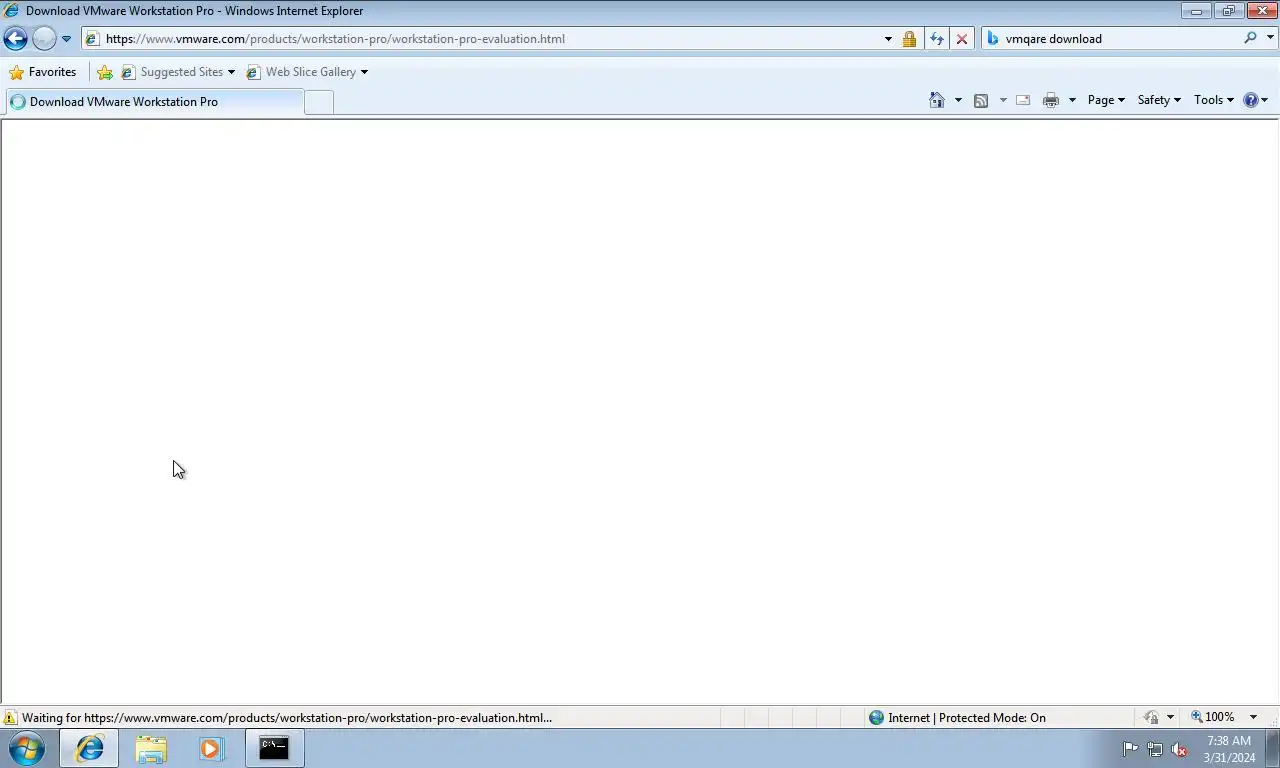Image resolution: width=1280 pixels, height=768 pixels.
Task: Click the security lock icon
Action: tap(909, 39)
